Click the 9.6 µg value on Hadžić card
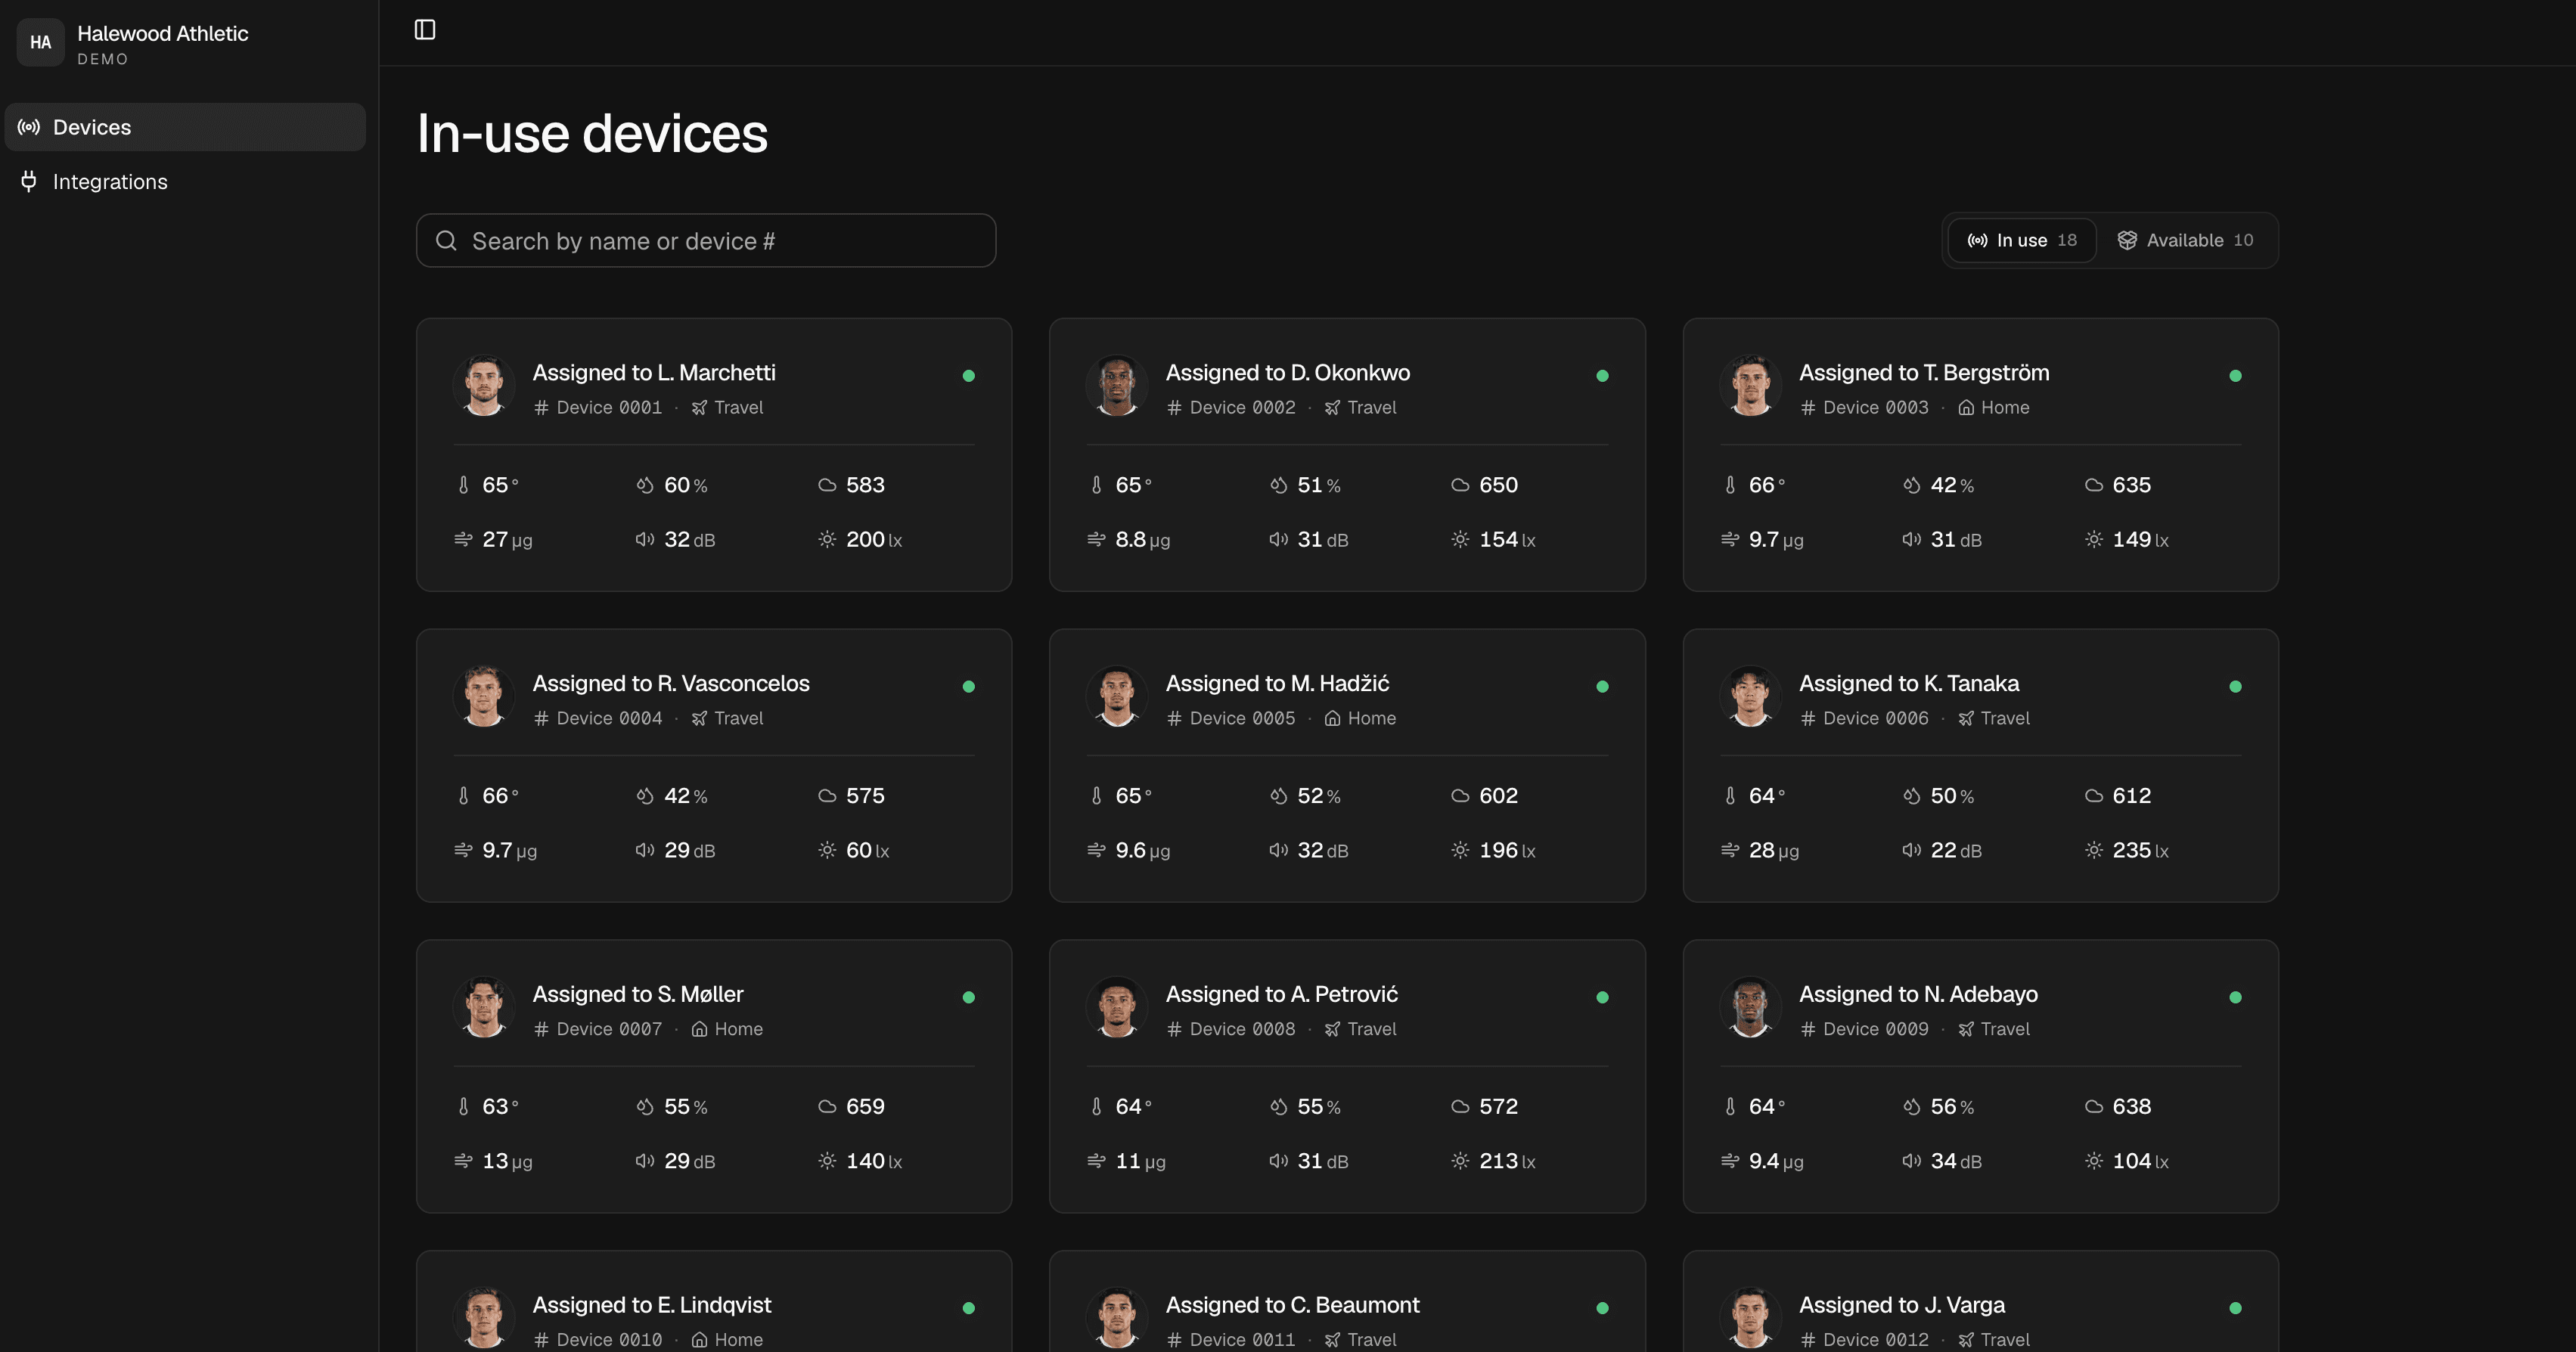 click(1142, 851)
